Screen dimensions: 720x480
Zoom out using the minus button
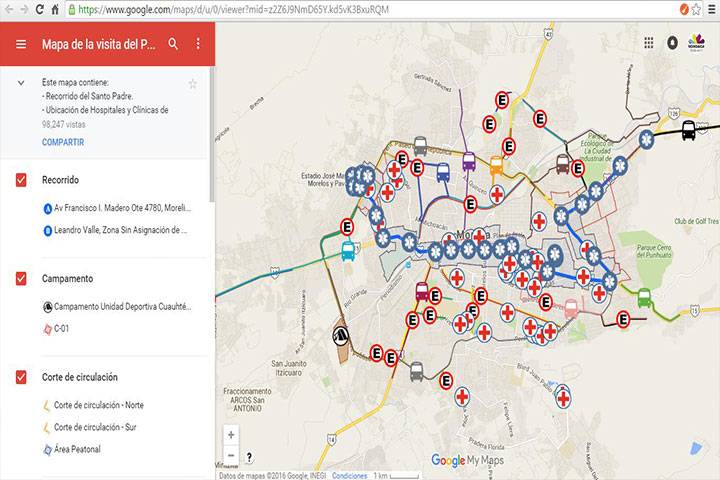[231, 455]
